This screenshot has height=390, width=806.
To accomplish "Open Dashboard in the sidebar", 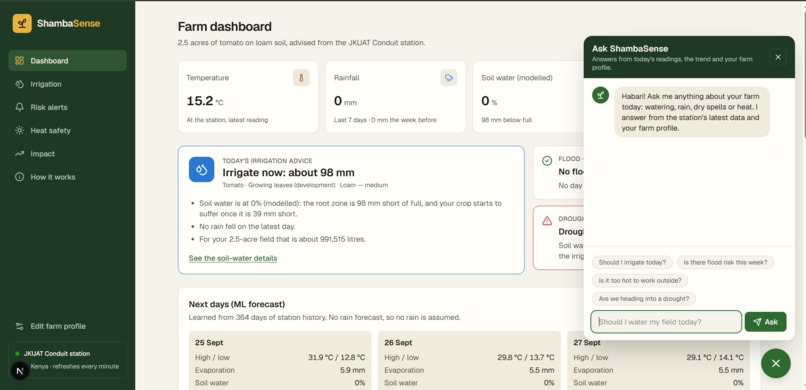I will [x=67, y=61].
